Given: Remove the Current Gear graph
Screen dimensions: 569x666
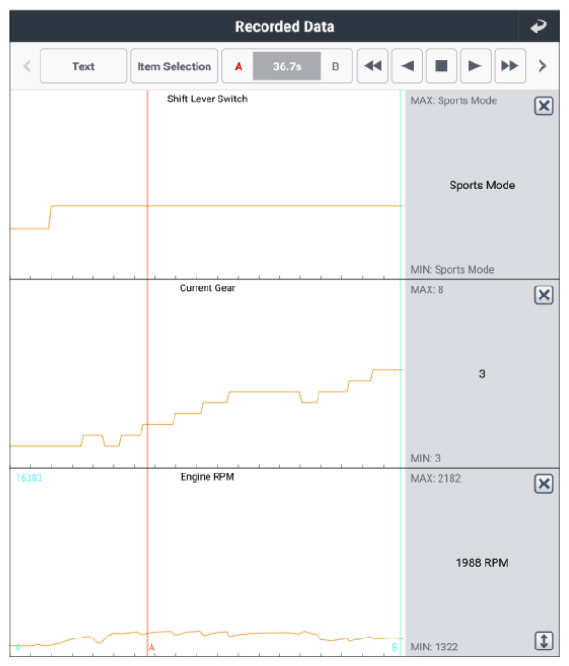Looking at the screenshot, I should (544, 295).
